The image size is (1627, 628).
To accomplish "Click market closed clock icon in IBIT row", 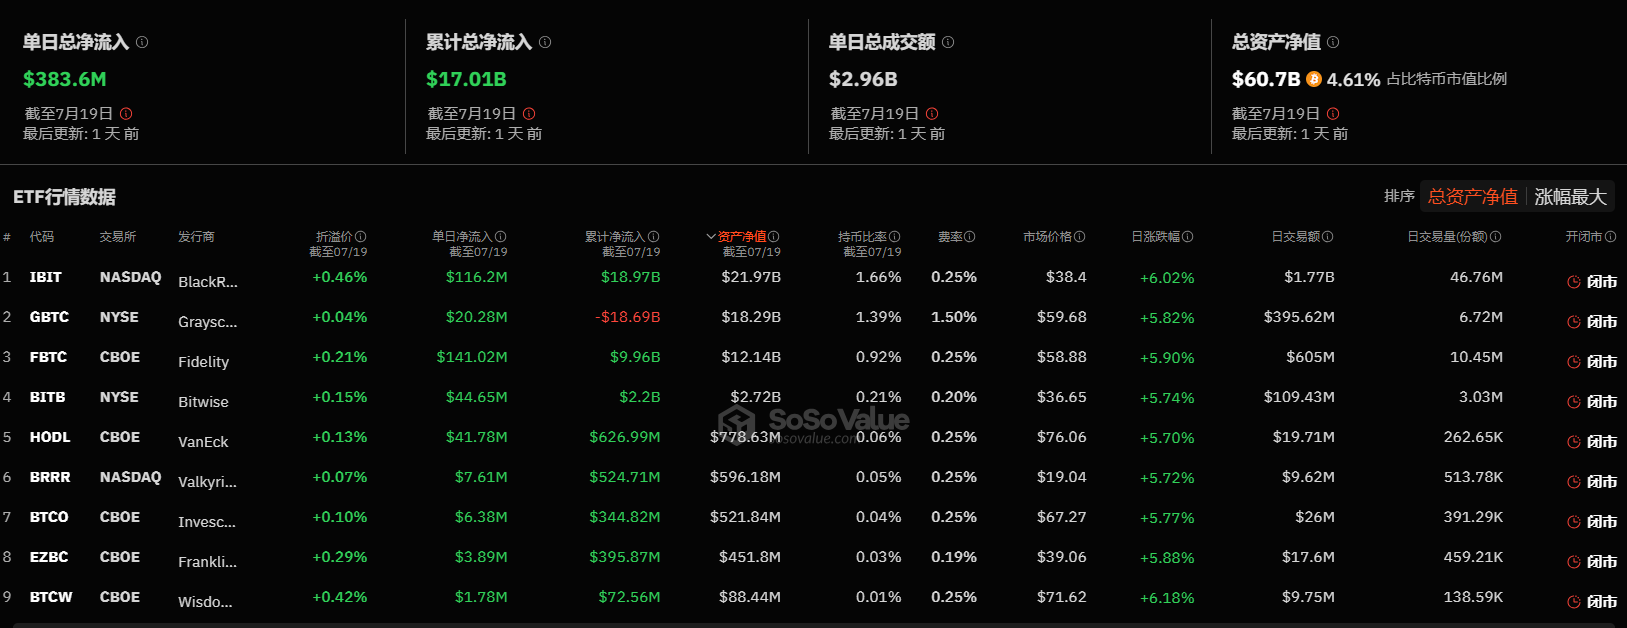I will (1574, 282).
